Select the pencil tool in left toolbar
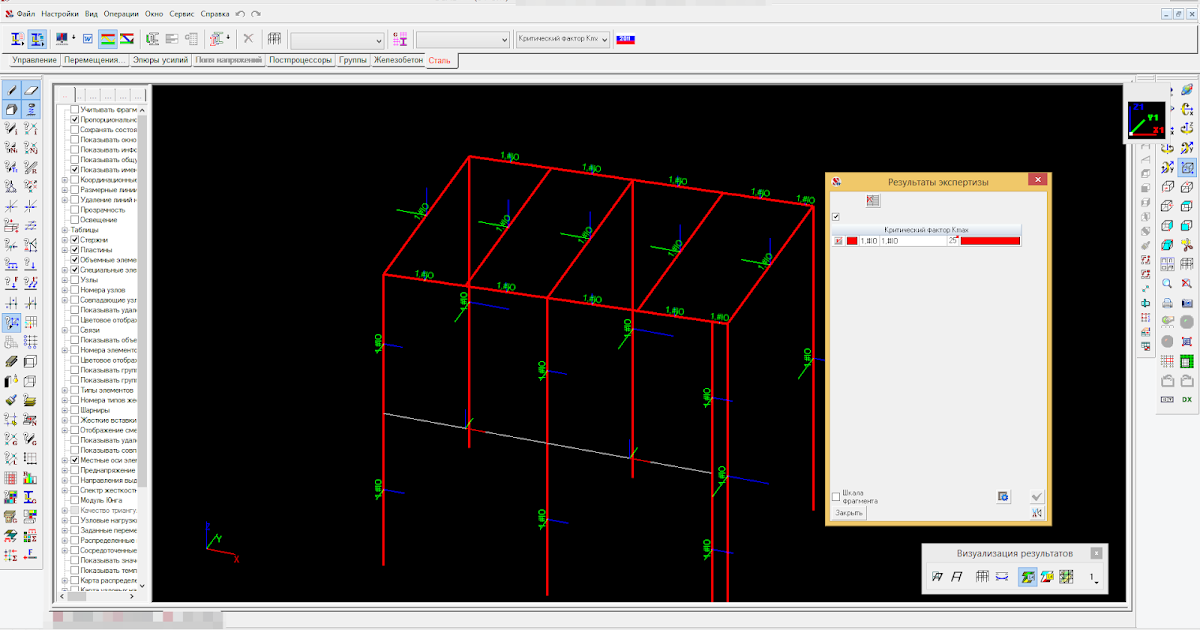 (x=11, y=90)
